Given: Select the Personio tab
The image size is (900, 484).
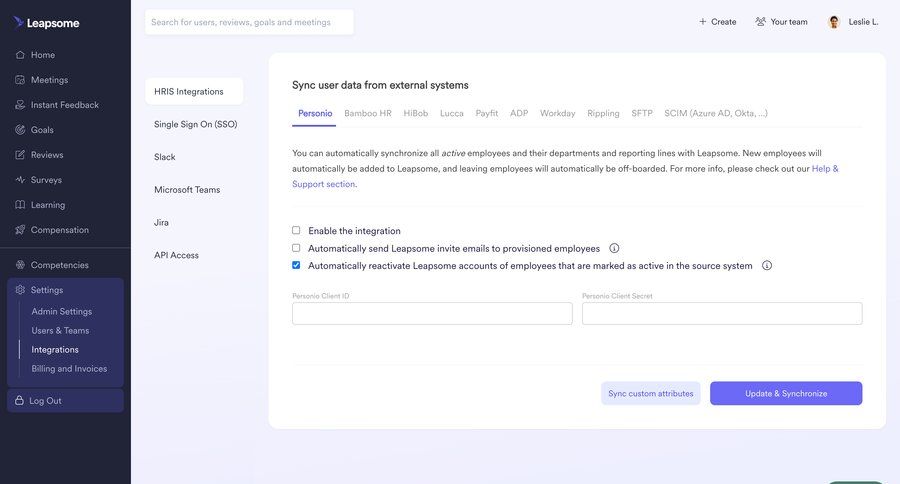Looking at the screenshot, I should tap(315, 113).
